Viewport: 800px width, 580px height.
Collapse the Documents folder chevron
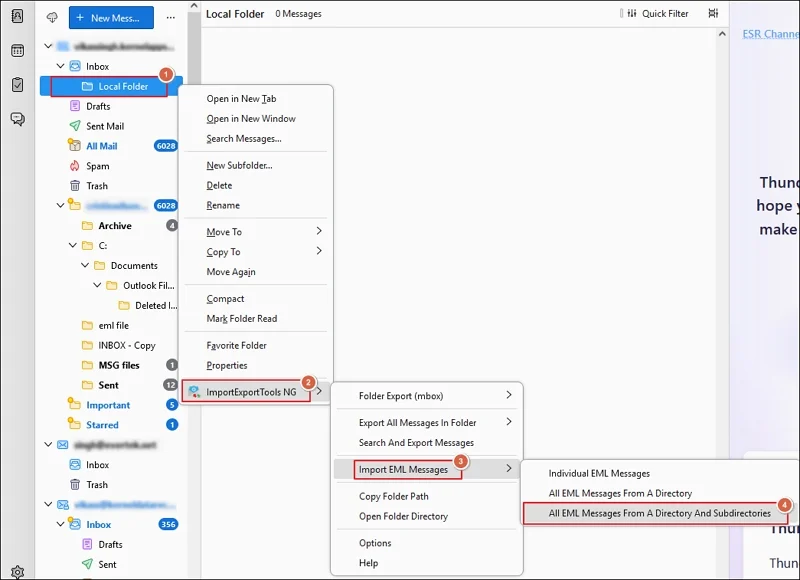(85, 265)
